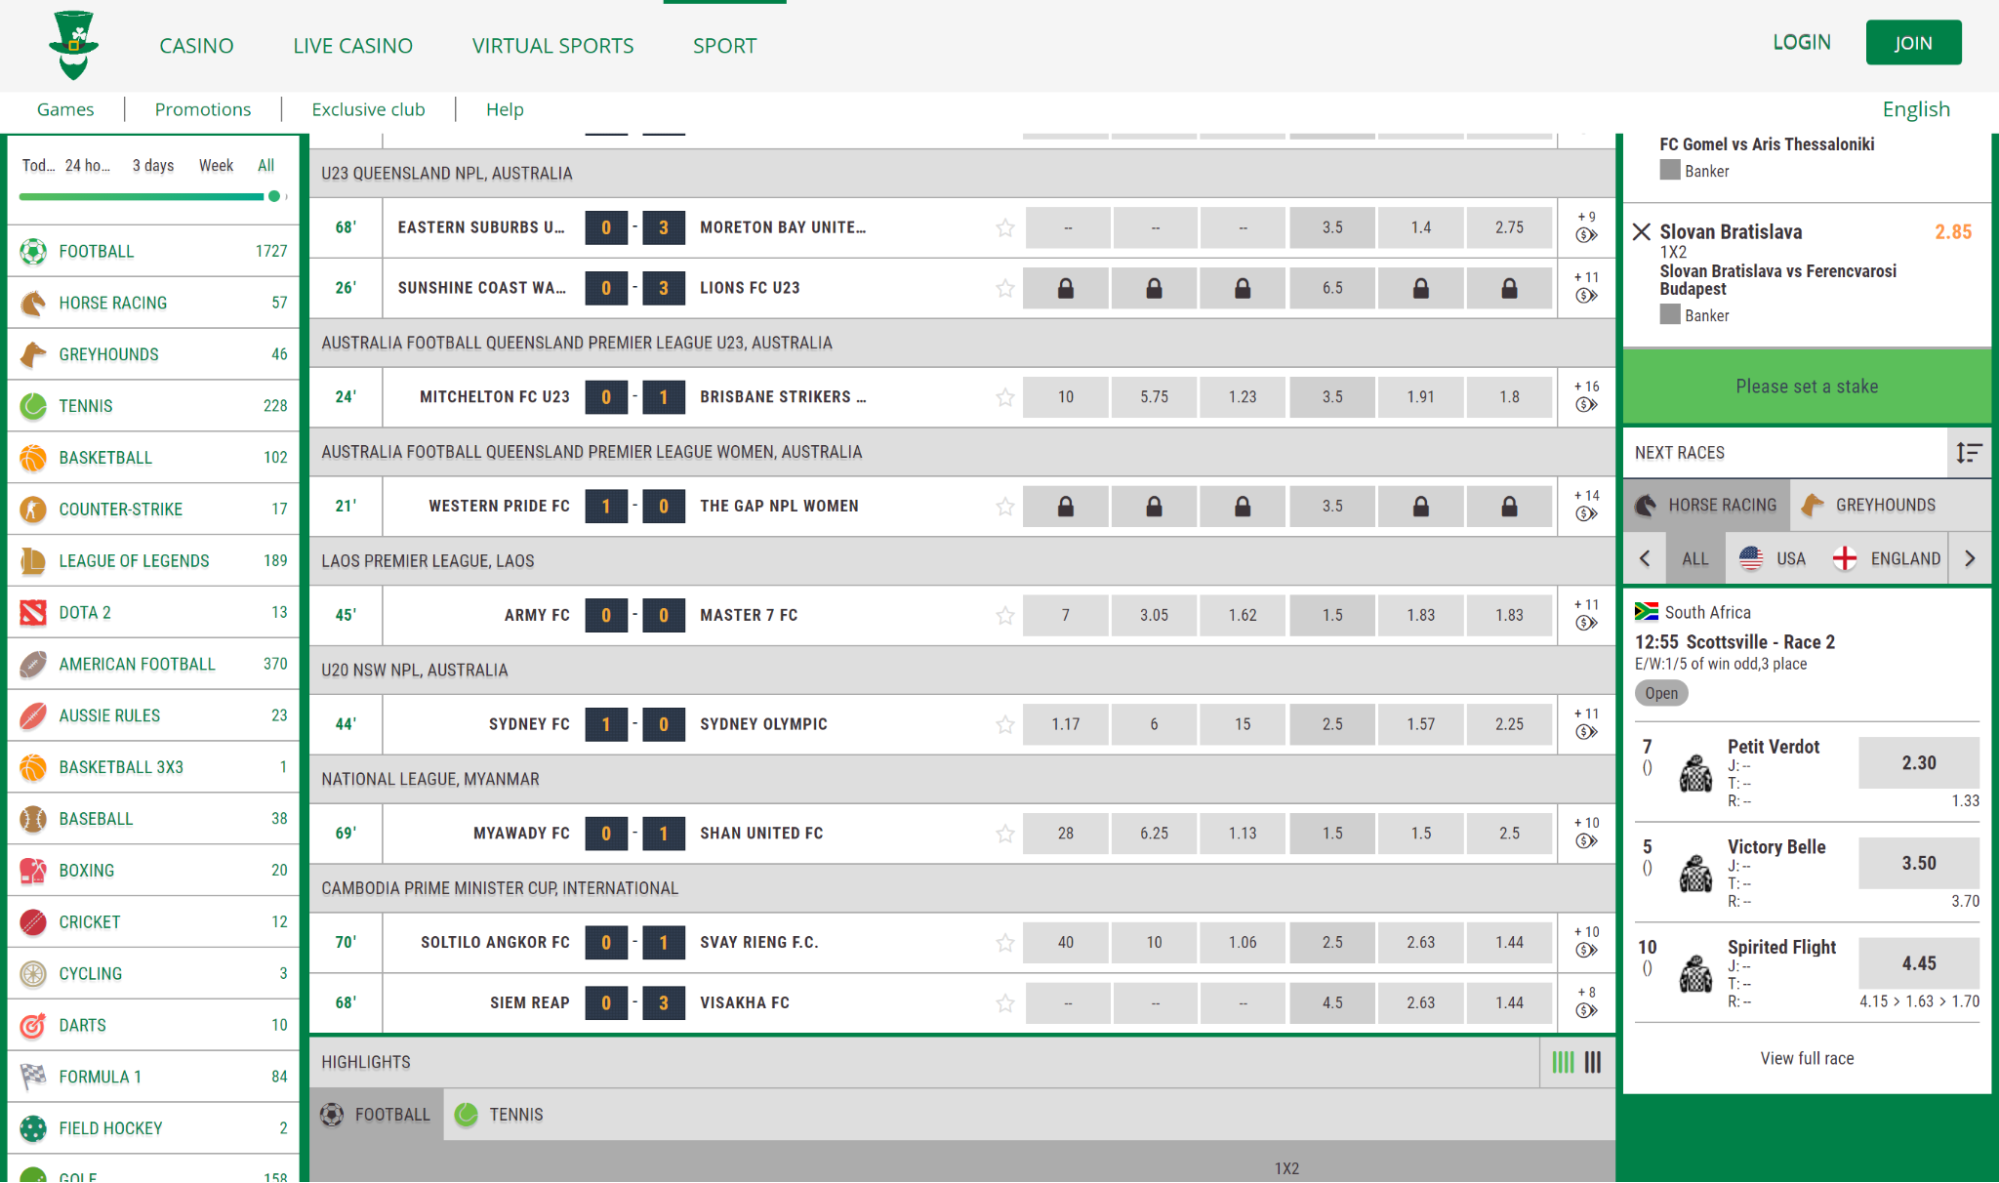Open Aussie Rules category
The width and height of the screenshot is (1999, 1183).
click(x=153, y=715)
